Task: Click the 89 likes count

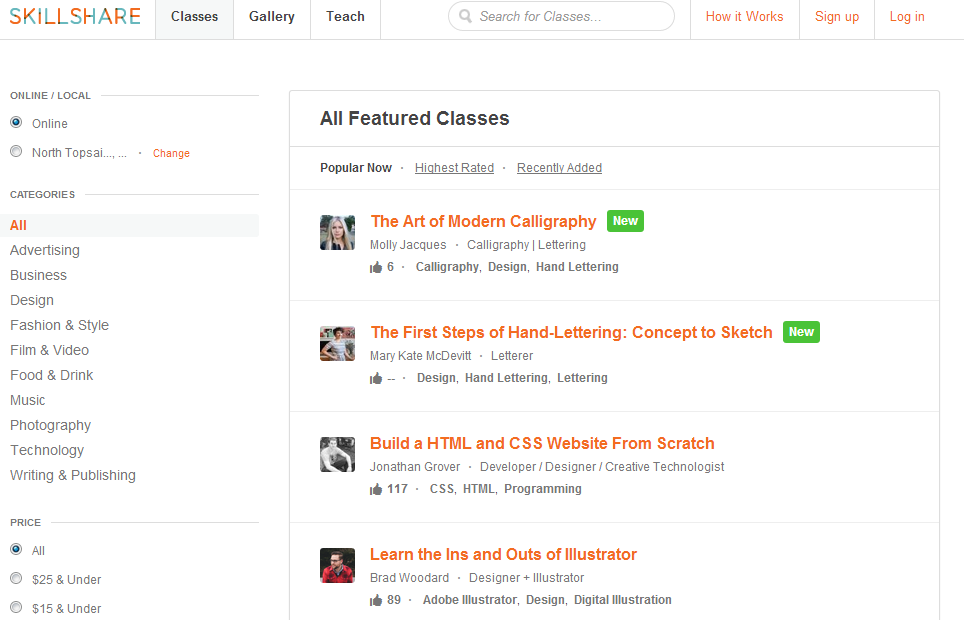Action: 394,600
